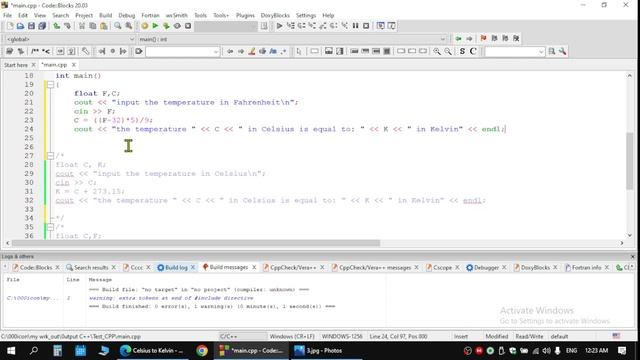Viewport: 640px width, 360px height.
Task: Jump back with the green arrow icon
Action: (458, 38)
